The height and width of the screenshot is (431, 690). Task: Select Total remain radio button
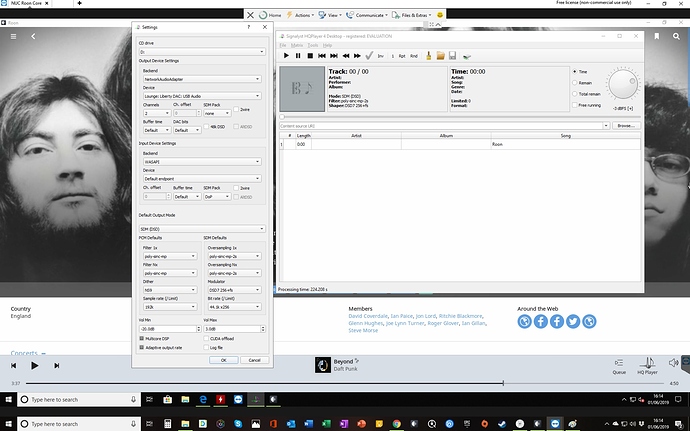[x=575, y=94]
